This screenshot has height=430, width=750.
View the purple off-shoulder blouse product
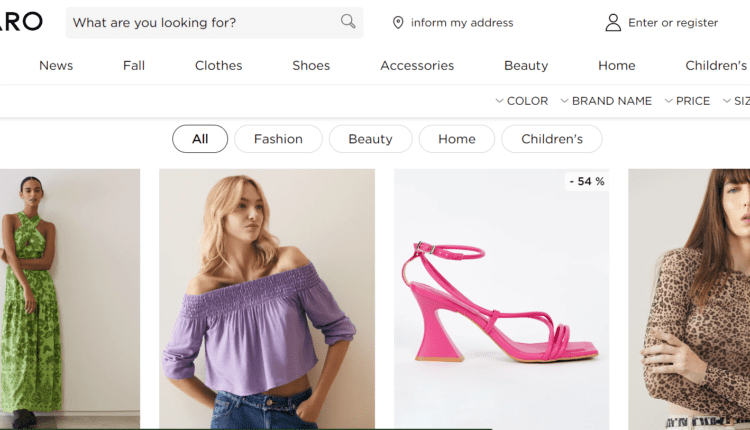267,300
